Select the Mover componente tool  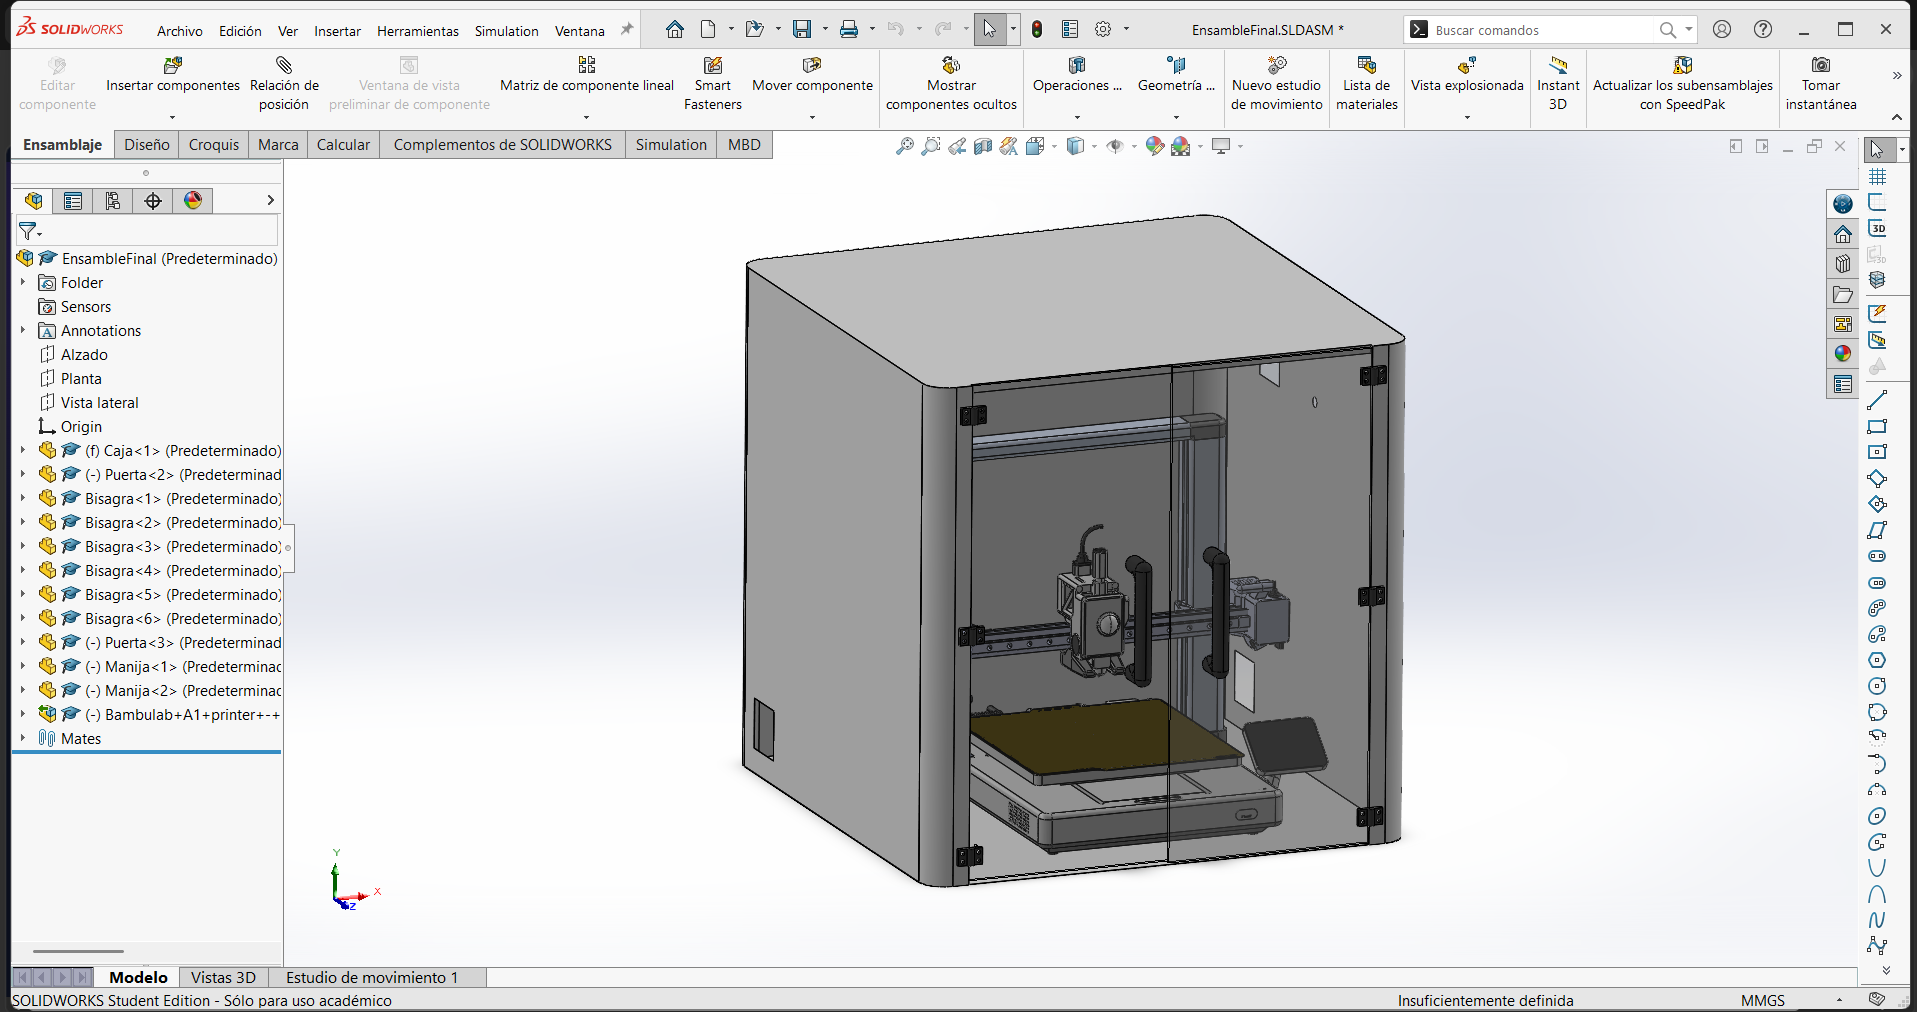coord(812,75)
